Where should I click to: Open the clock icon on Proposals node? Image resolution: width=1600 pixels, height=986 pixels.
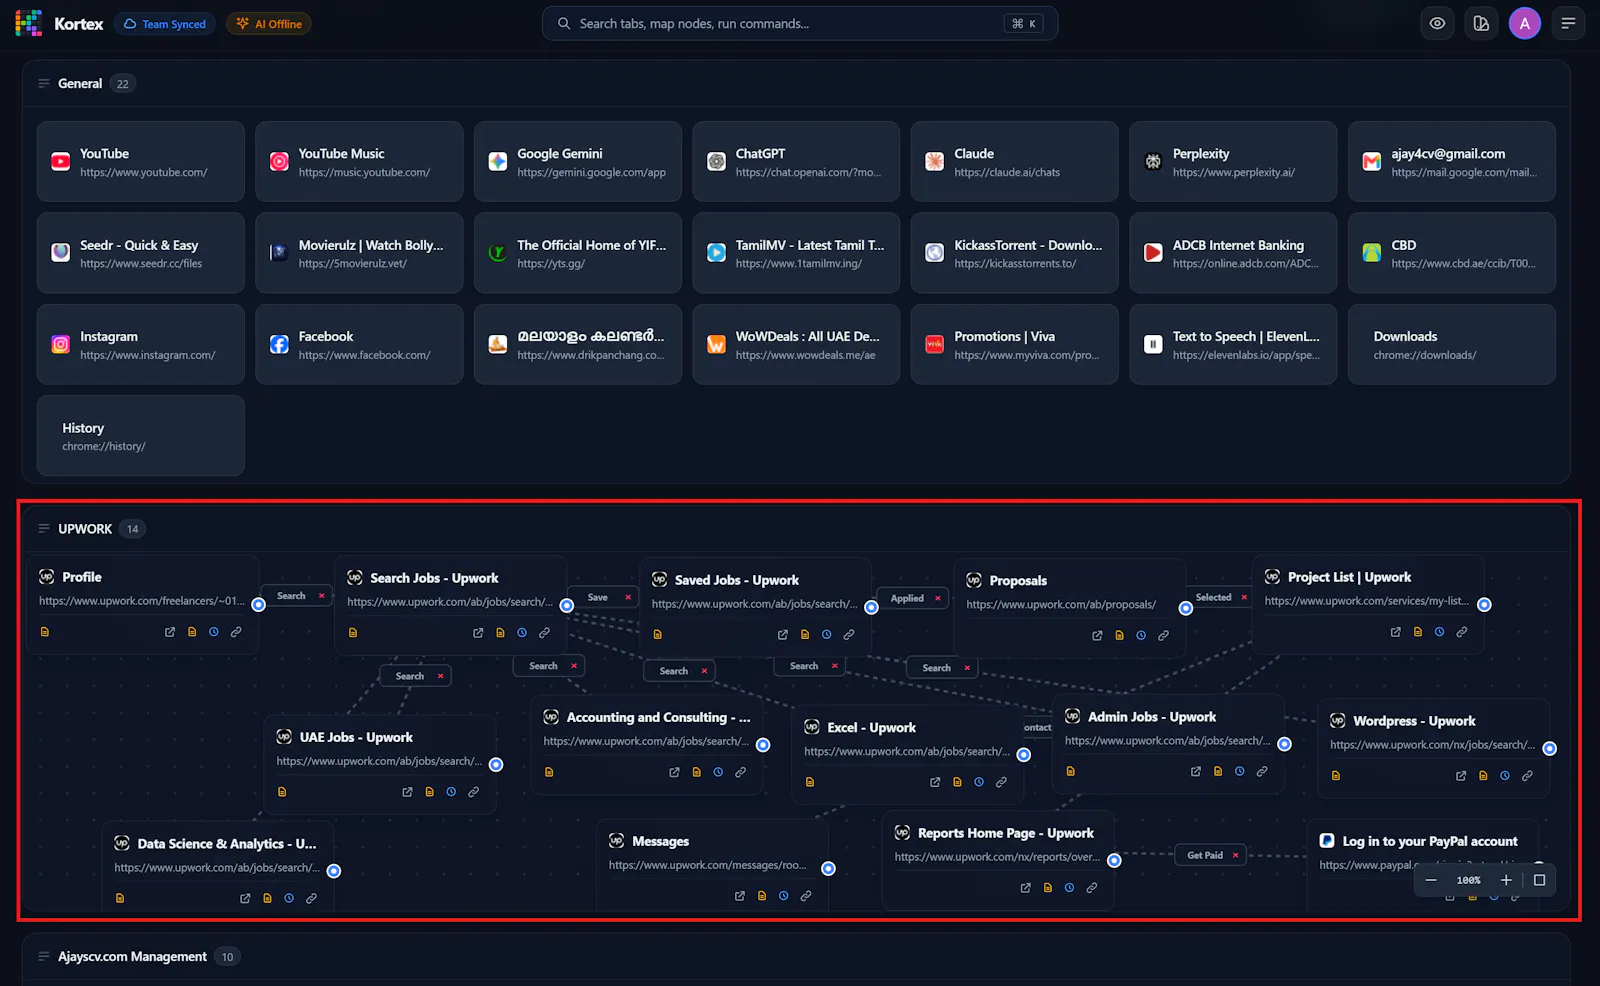pyautogui.click(x=1141, y=635)
